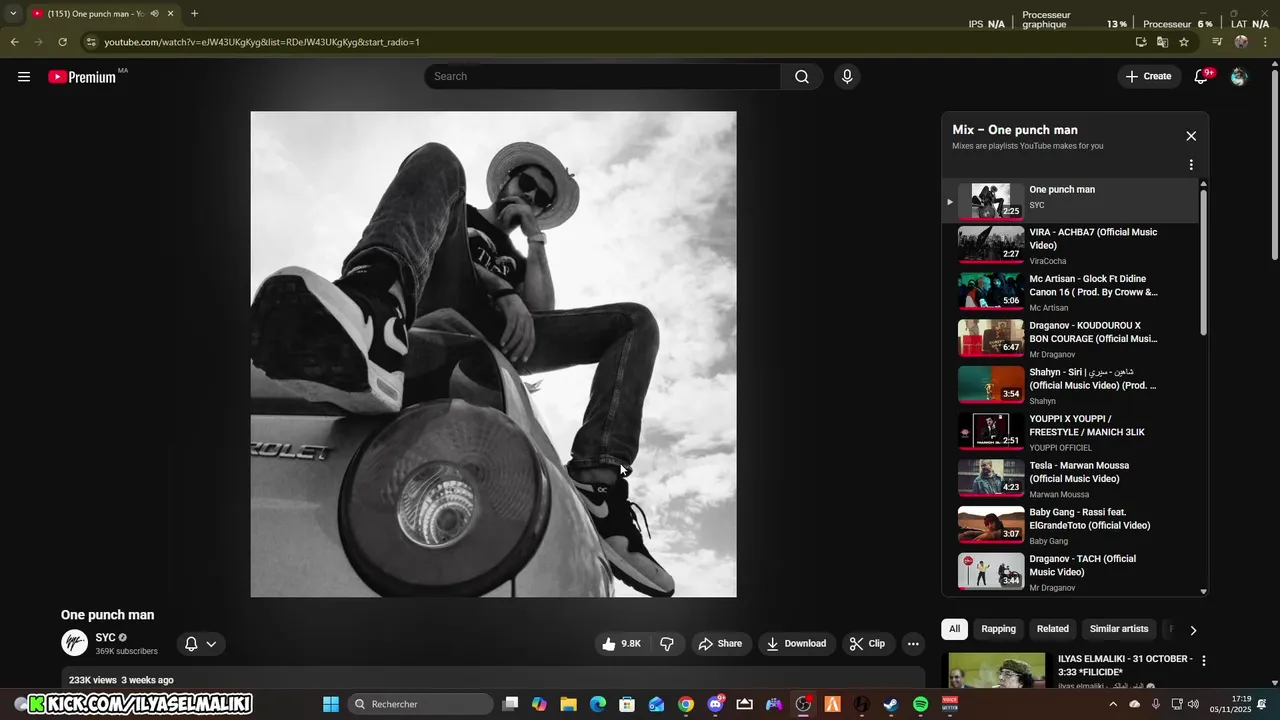Screen dimensions: 1280x720
Task: Focus the YouTube search field
Action: [603, 77]
